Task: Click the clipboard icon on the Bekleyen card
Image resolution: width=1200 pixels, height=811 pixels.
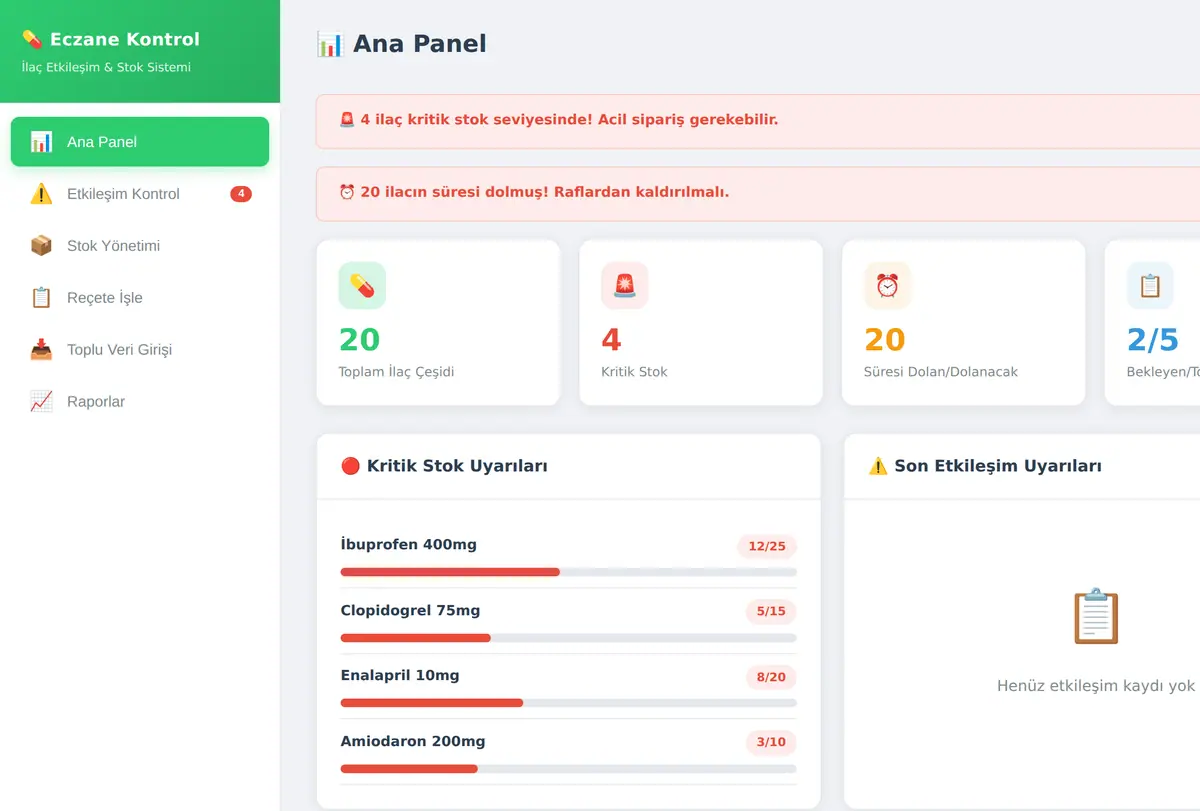Action: point(1150,286)
